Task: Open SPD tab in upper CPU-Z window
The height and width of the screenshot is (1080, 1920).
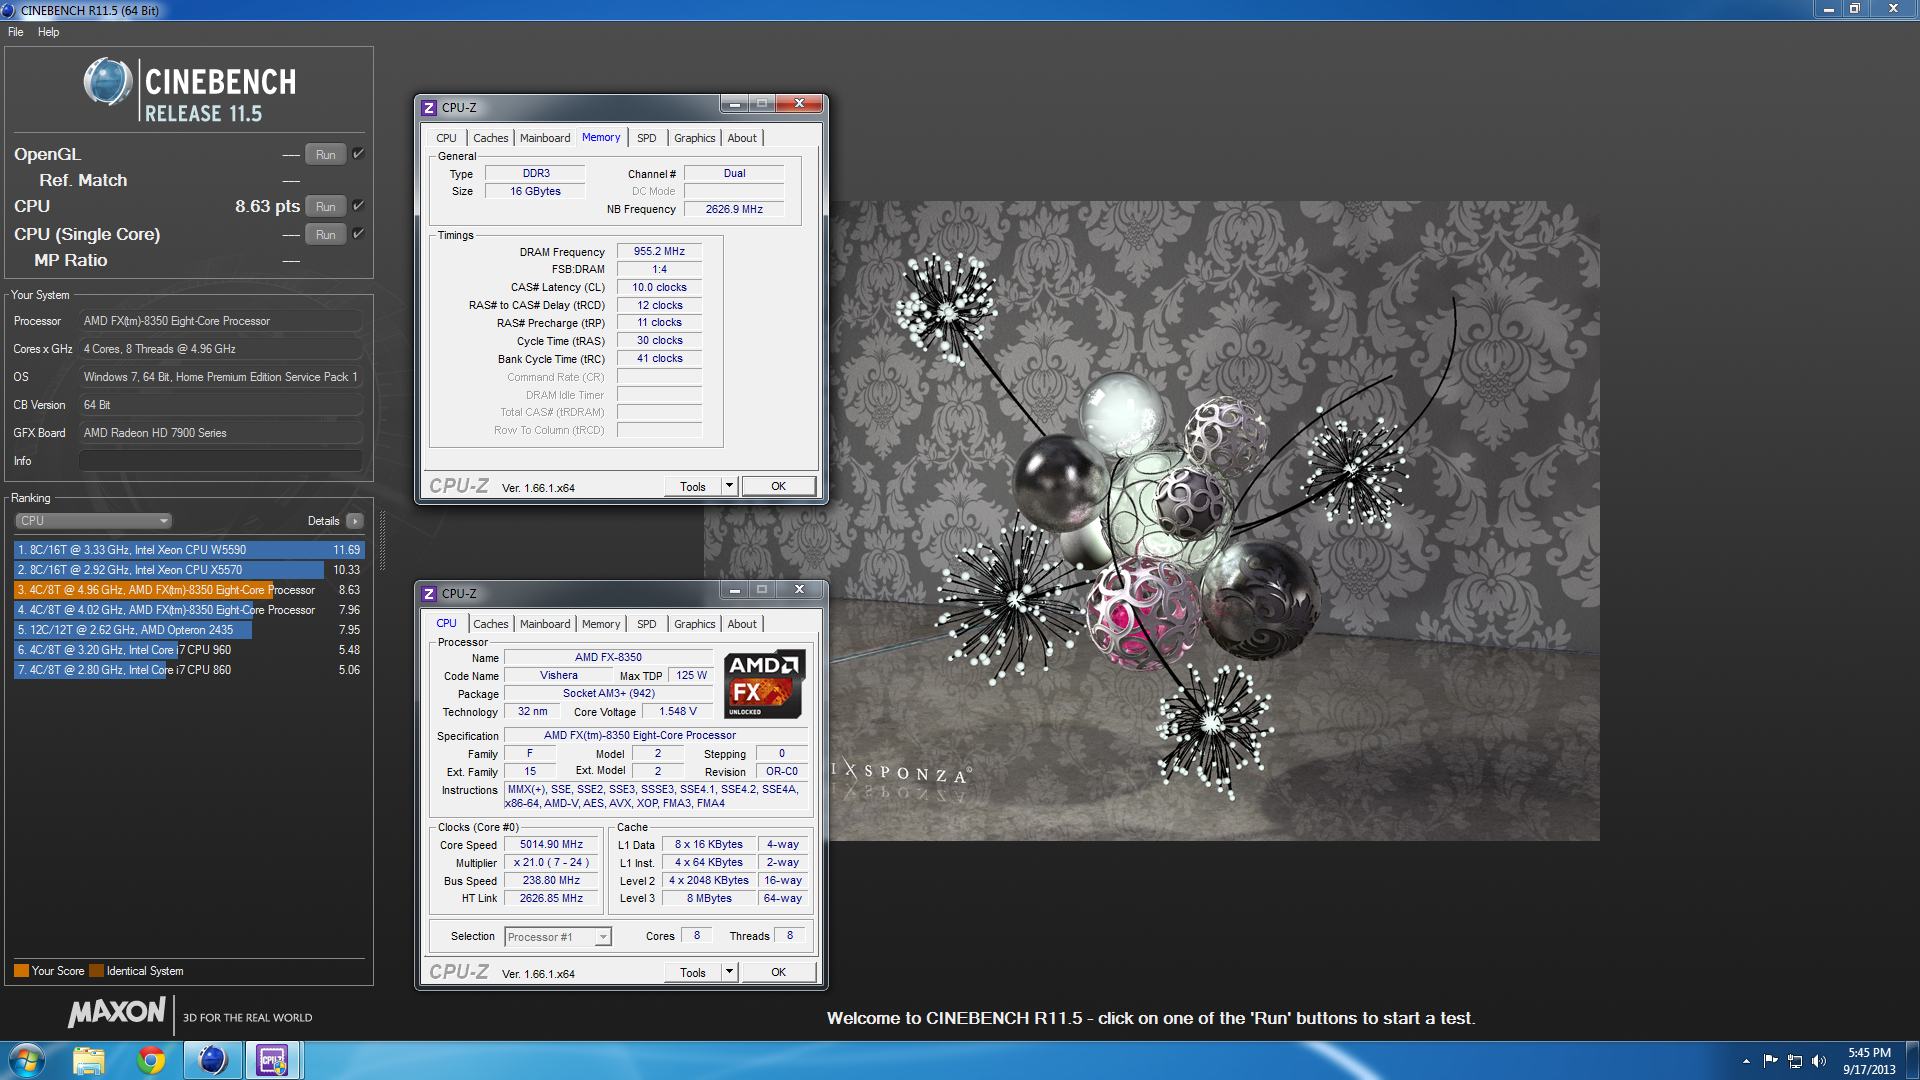Action: [647, 138]
